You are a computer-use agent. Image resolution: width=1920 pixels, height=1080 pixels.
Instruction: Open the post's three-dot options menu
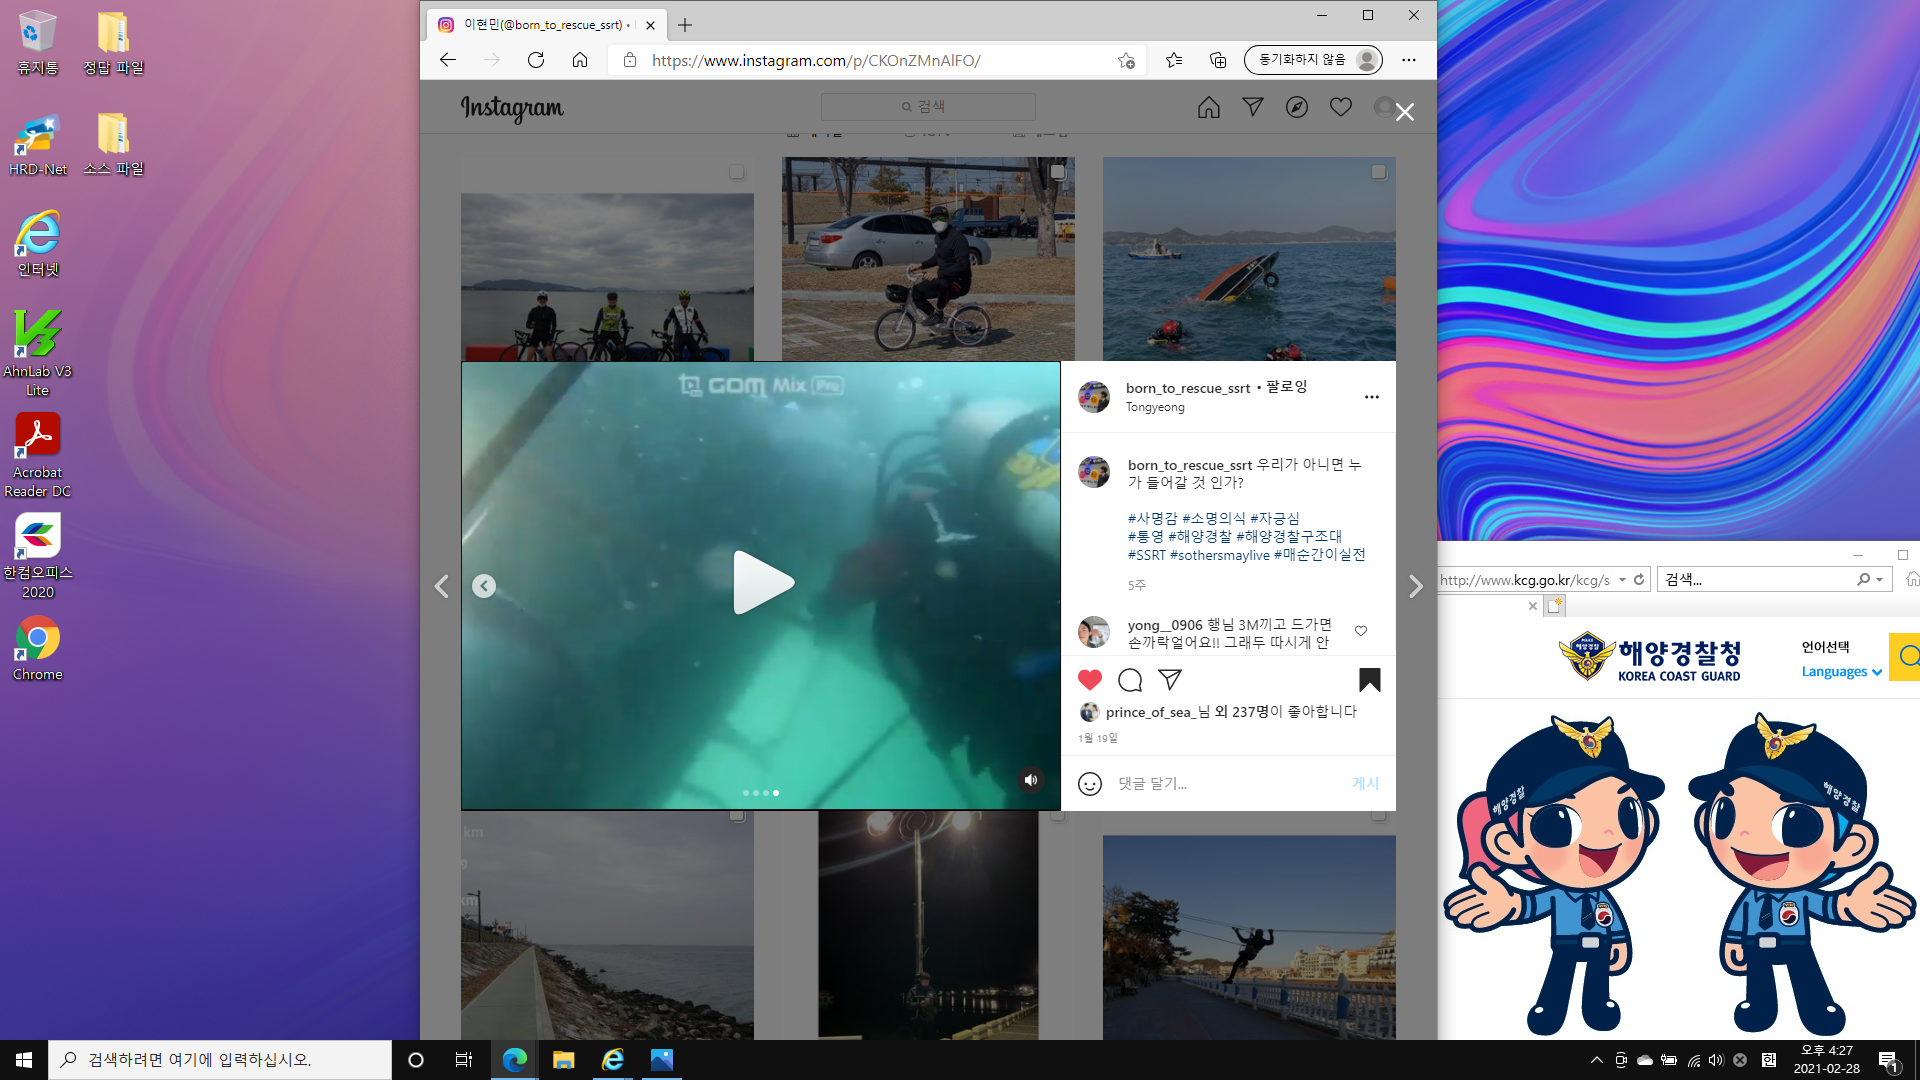coord(1372,397)
